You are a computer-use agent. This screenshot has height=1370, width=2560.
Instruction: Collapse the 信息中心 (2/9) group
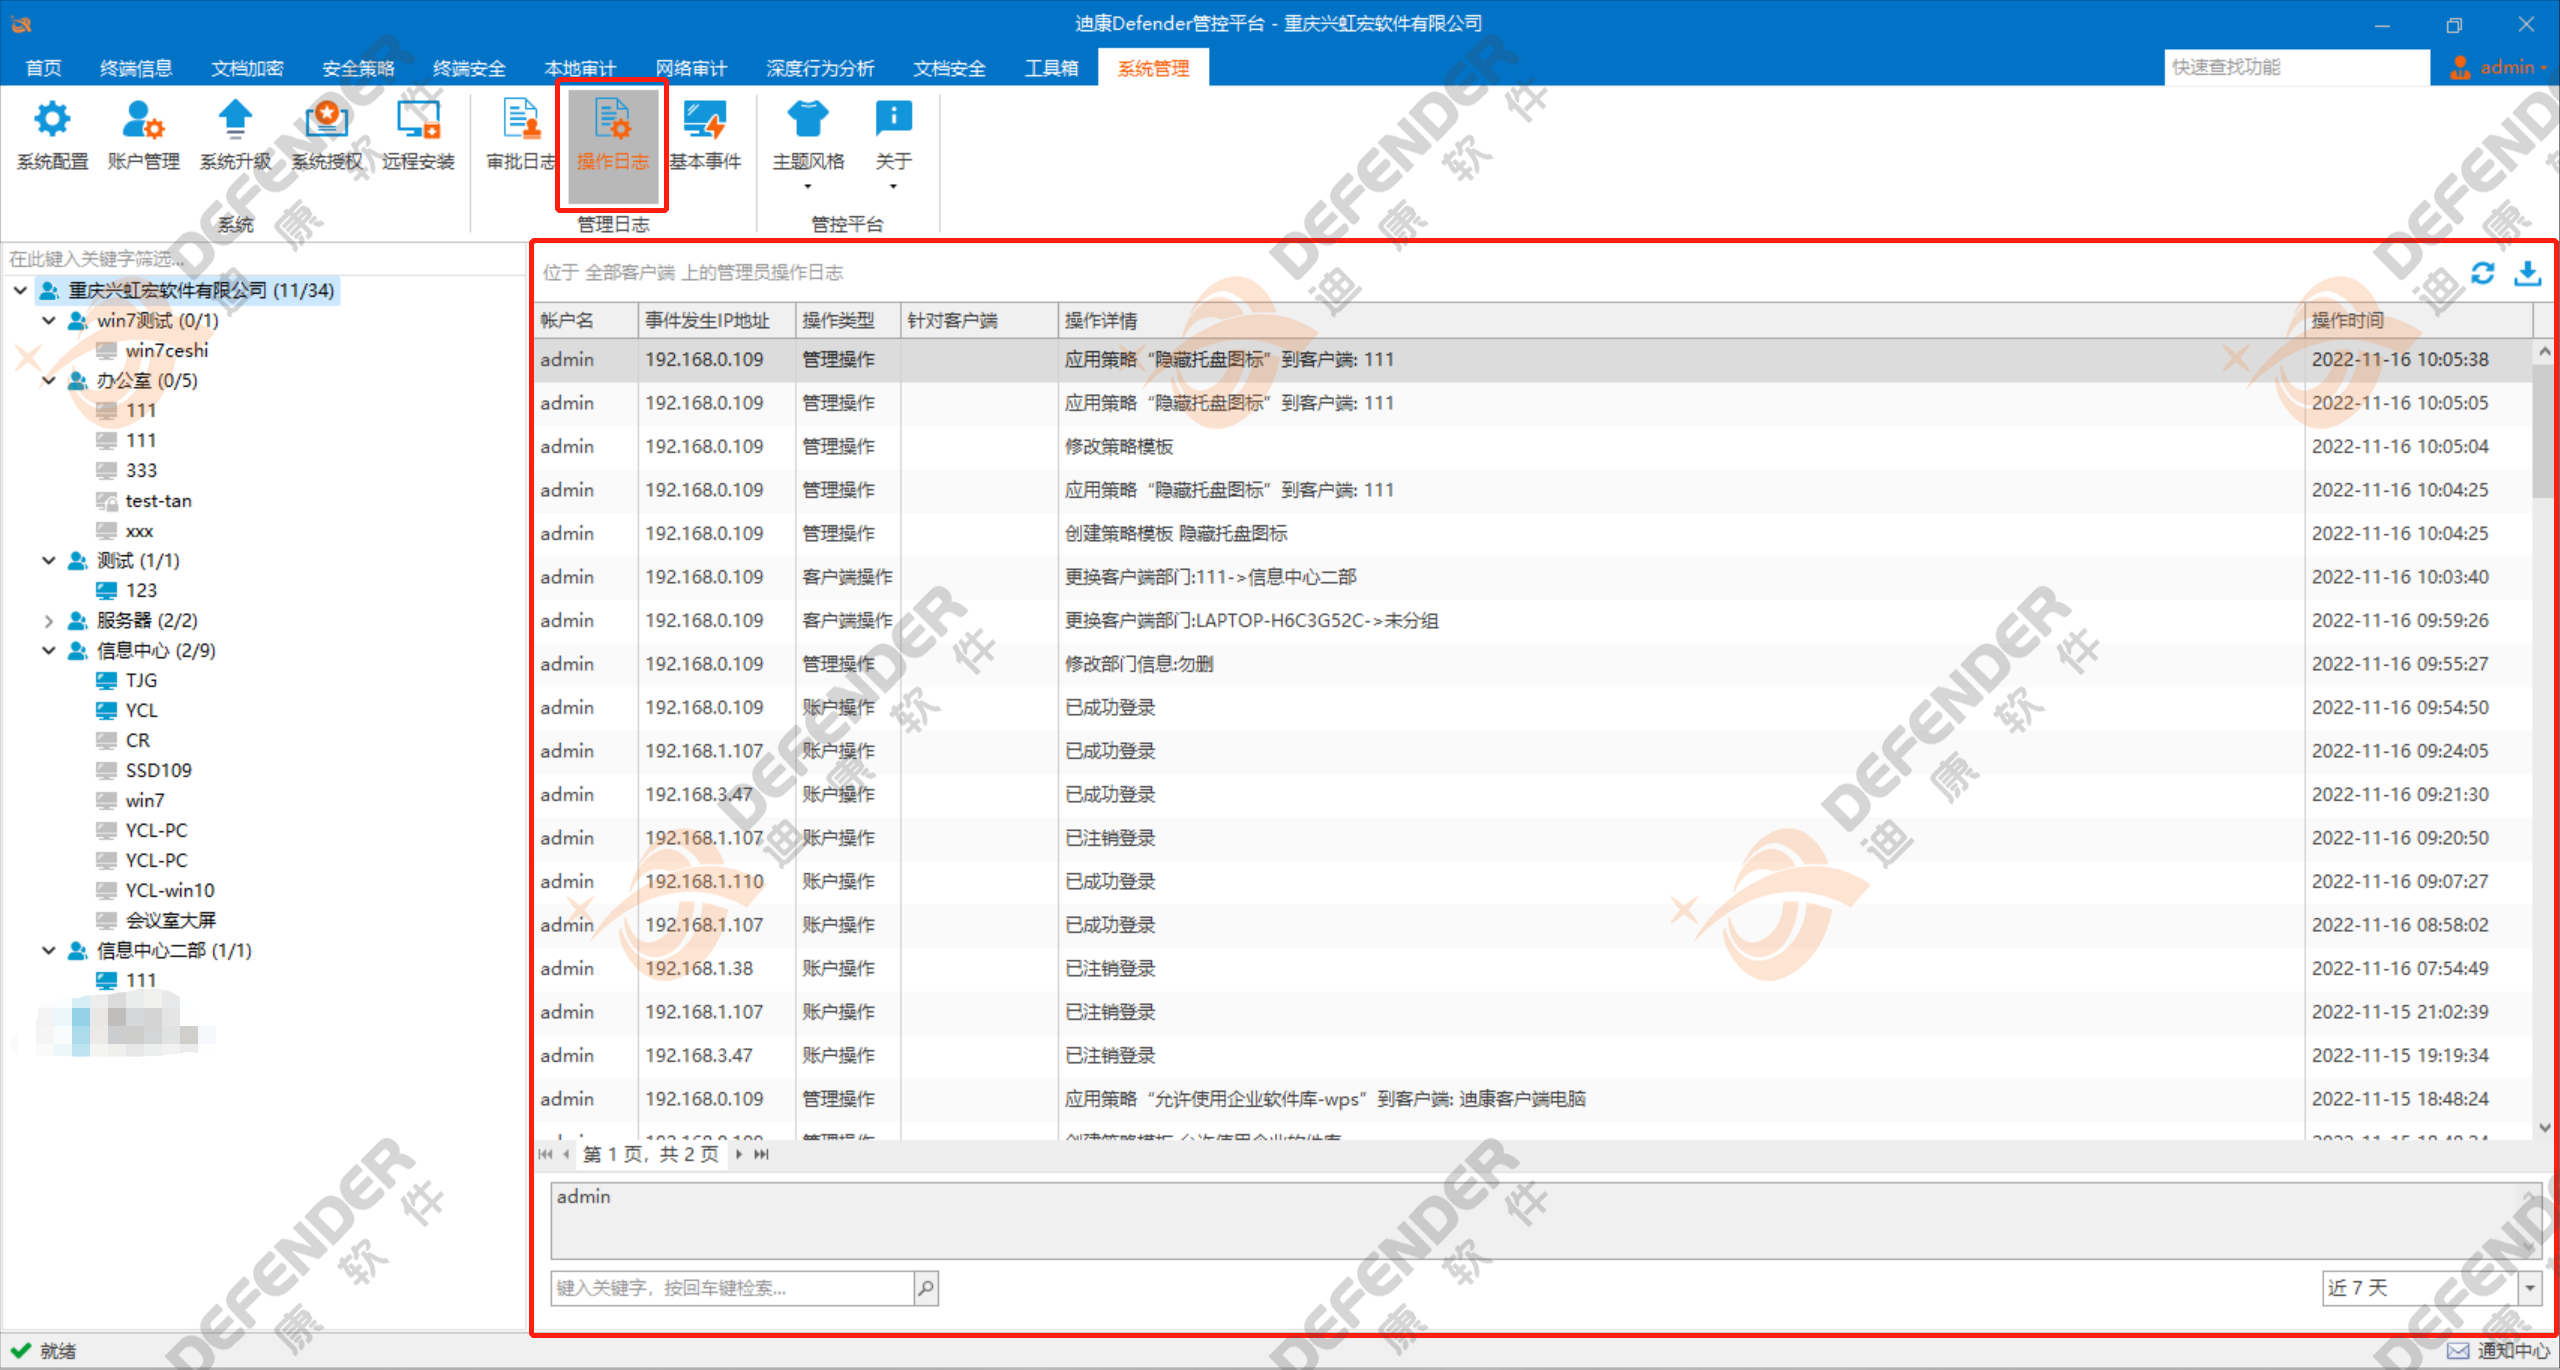click(x=48, y=650)
